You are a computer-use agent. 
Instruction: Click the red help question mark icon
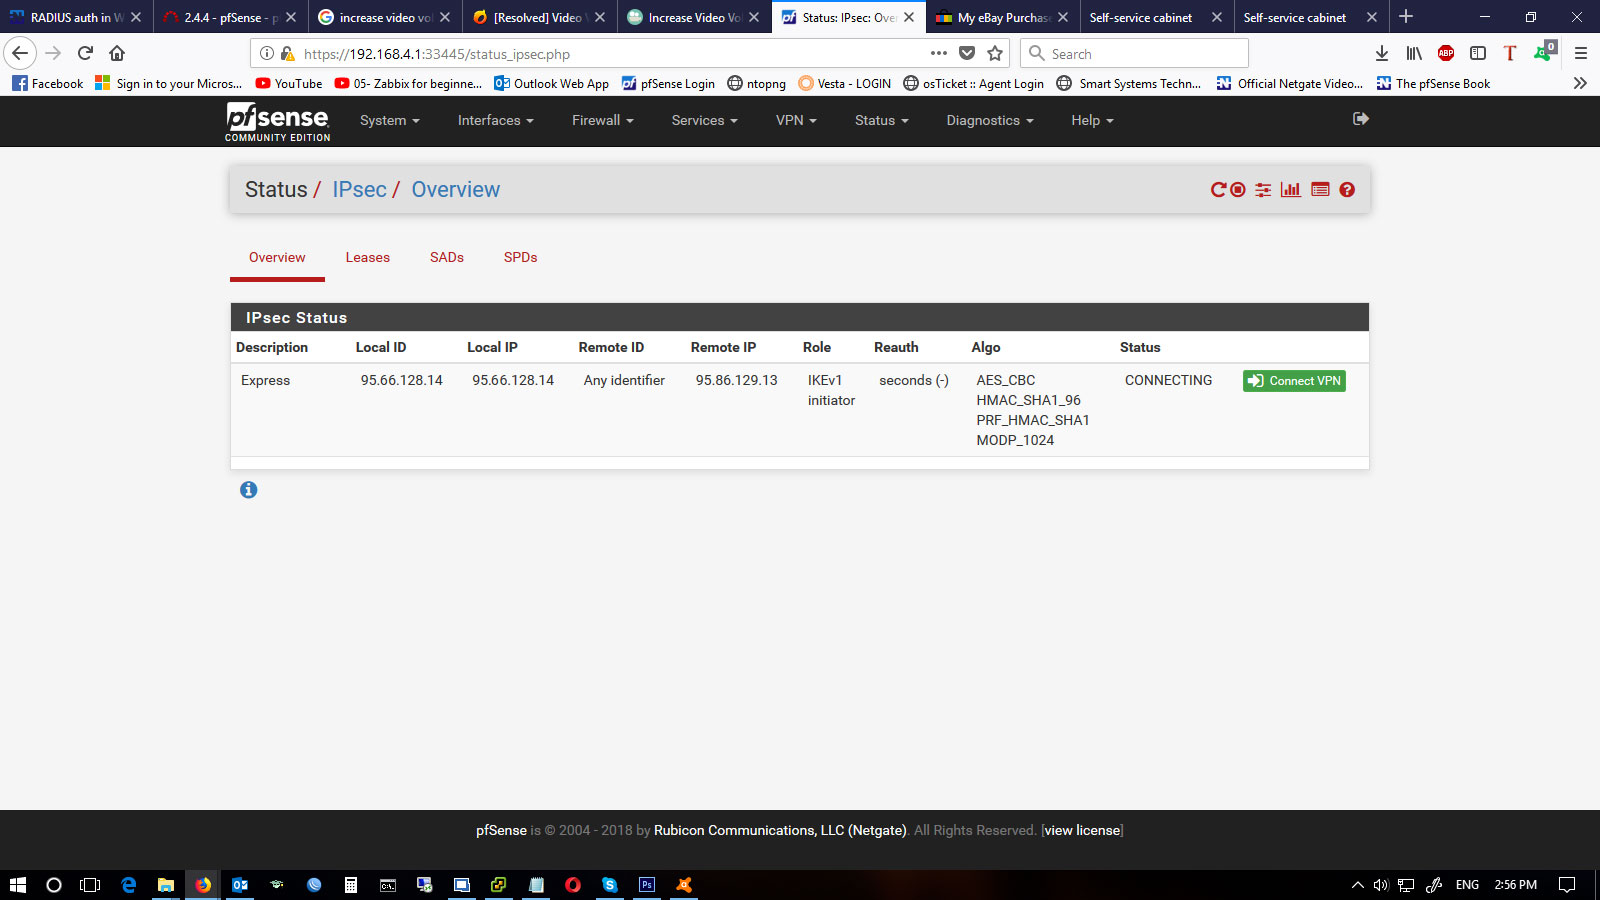click(x=1347, y=190)
